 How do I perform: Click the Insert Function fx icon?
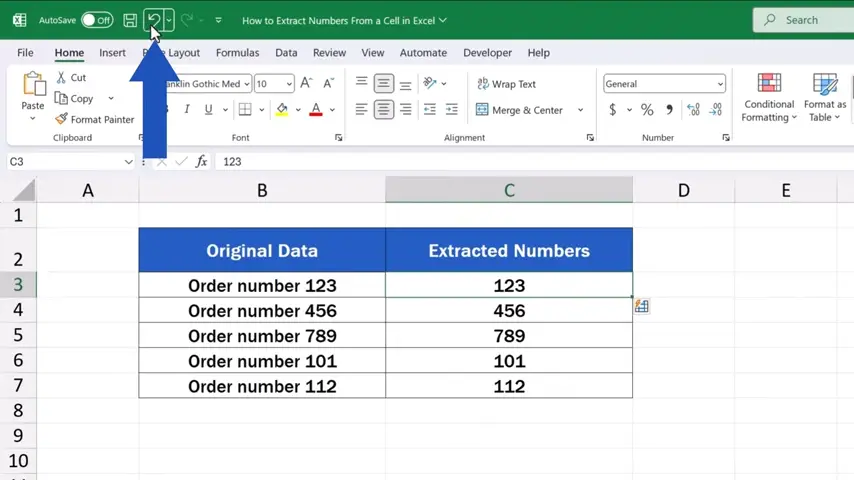(x=201, y=161)
